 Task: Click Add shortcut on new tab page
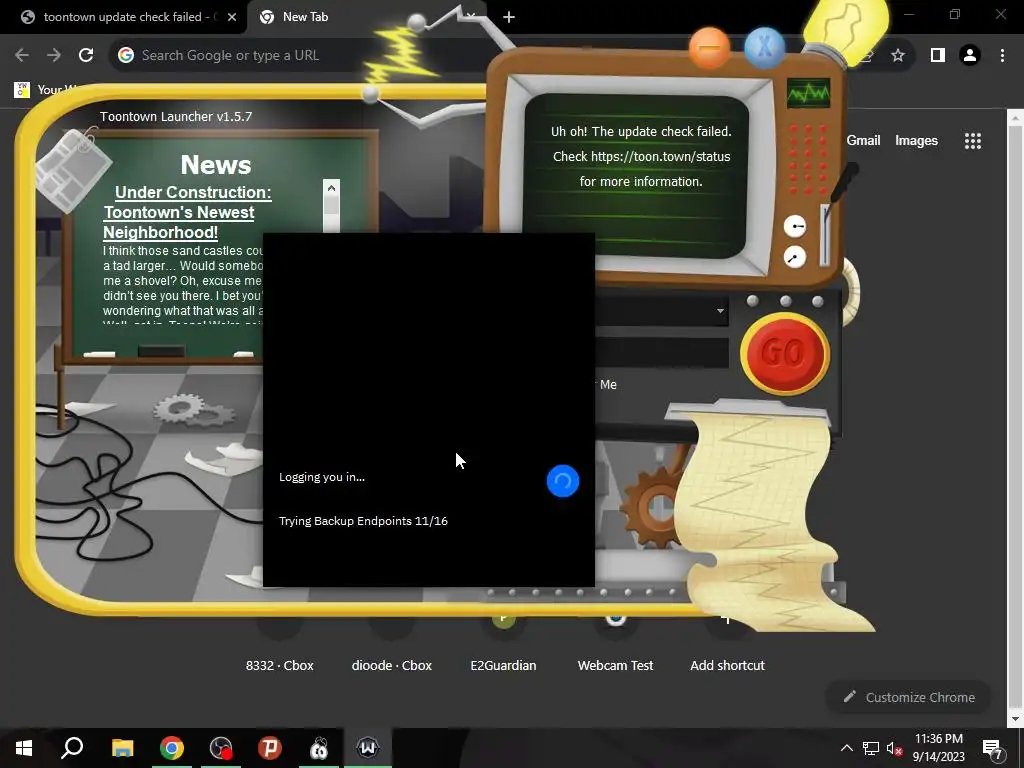point(728,665)
